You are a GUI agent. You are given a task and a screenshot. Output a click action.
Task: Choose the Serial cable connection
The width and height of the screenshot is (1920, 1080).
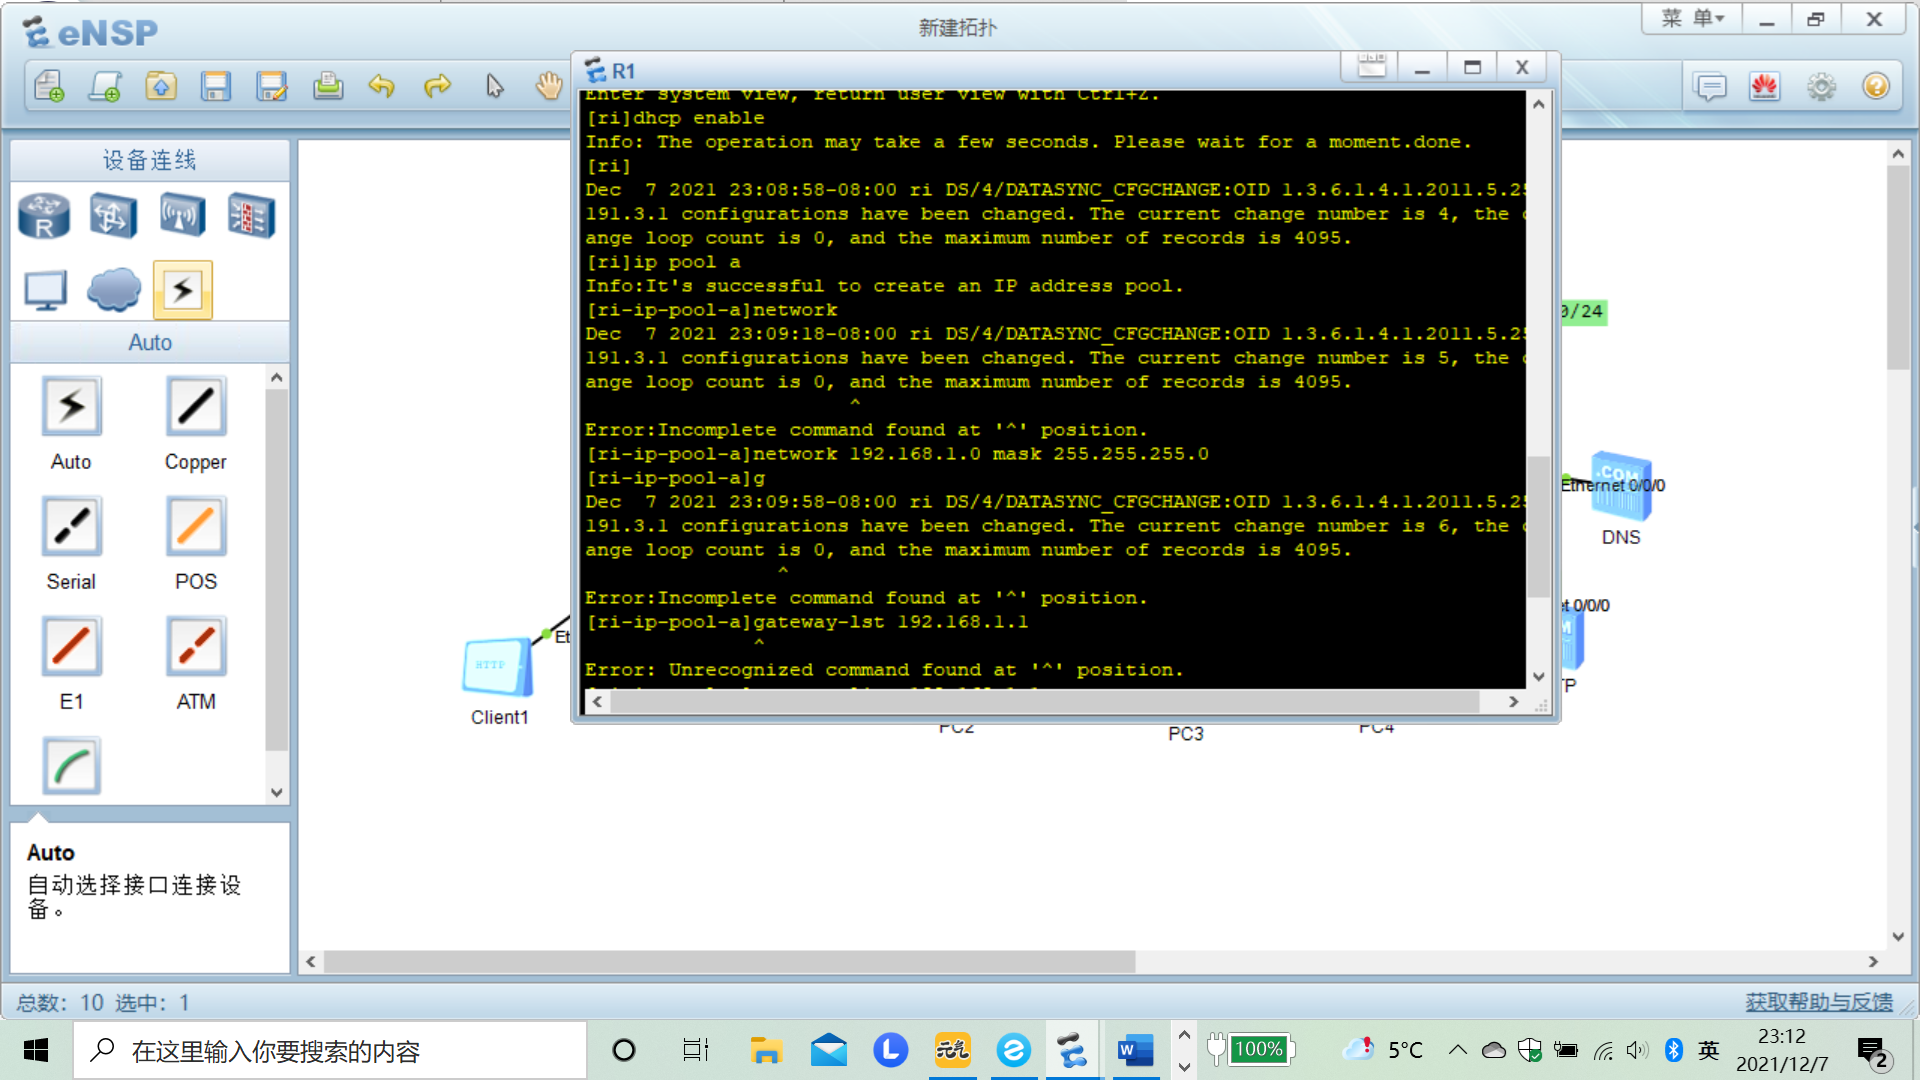(71, 527)
